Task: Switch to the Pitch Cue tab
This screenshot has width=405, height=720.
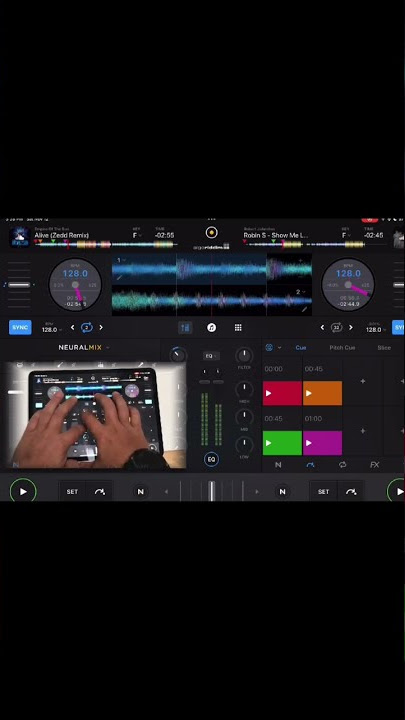Action: click(342, 348)
